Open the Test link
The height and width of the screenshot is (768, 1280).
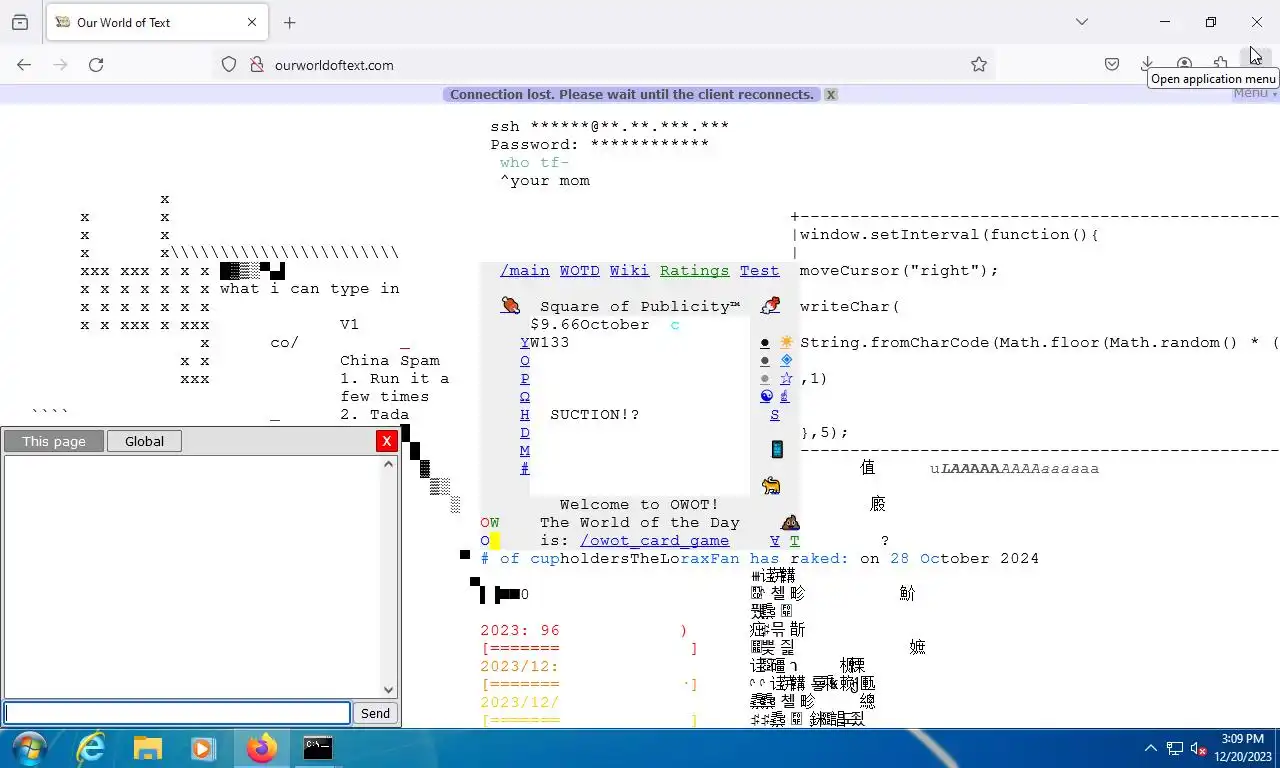click(x=760, y=270)
